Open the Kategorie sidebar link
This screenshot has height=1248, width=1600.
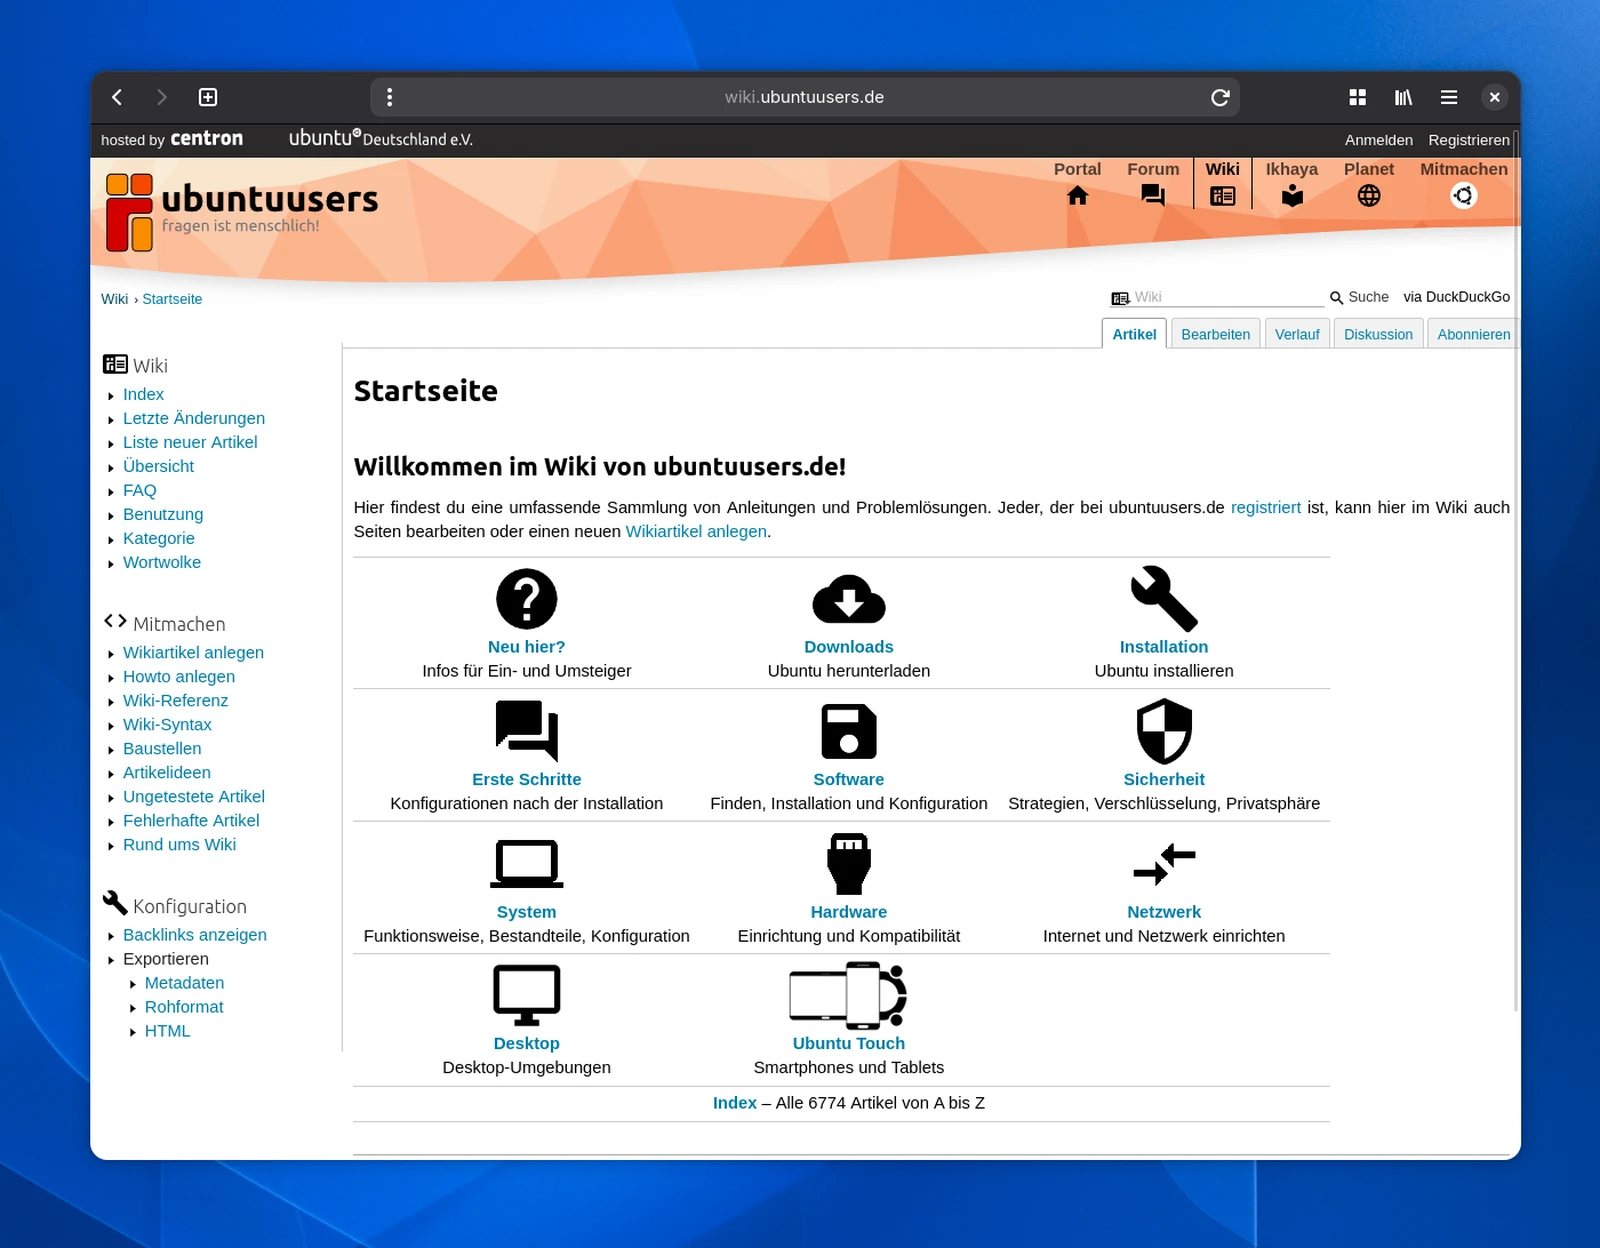pyautogui.click(x=159, y=538)
